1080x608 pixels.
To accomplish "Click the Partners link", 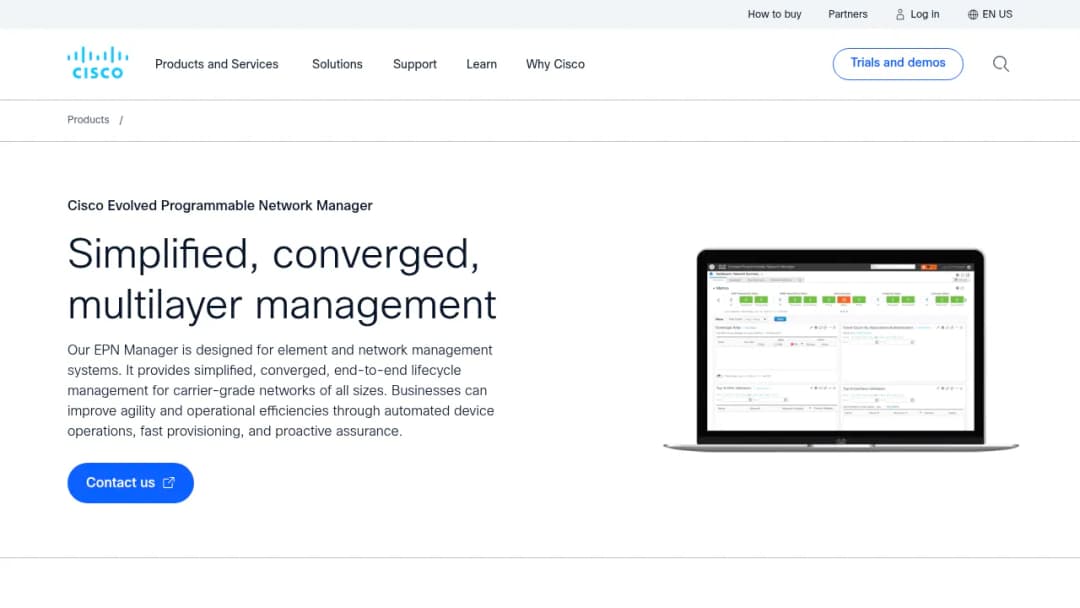I will (x=848, y=14).
